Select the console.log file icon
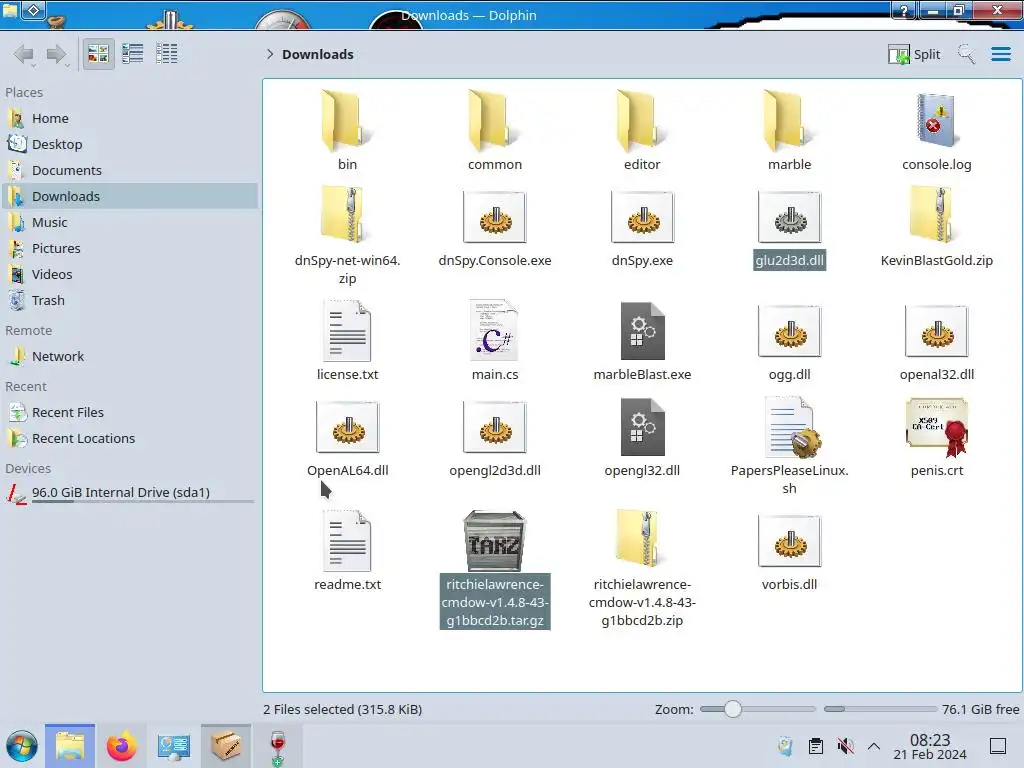This screenshot has height=768, width=1024. click(936, 120)
